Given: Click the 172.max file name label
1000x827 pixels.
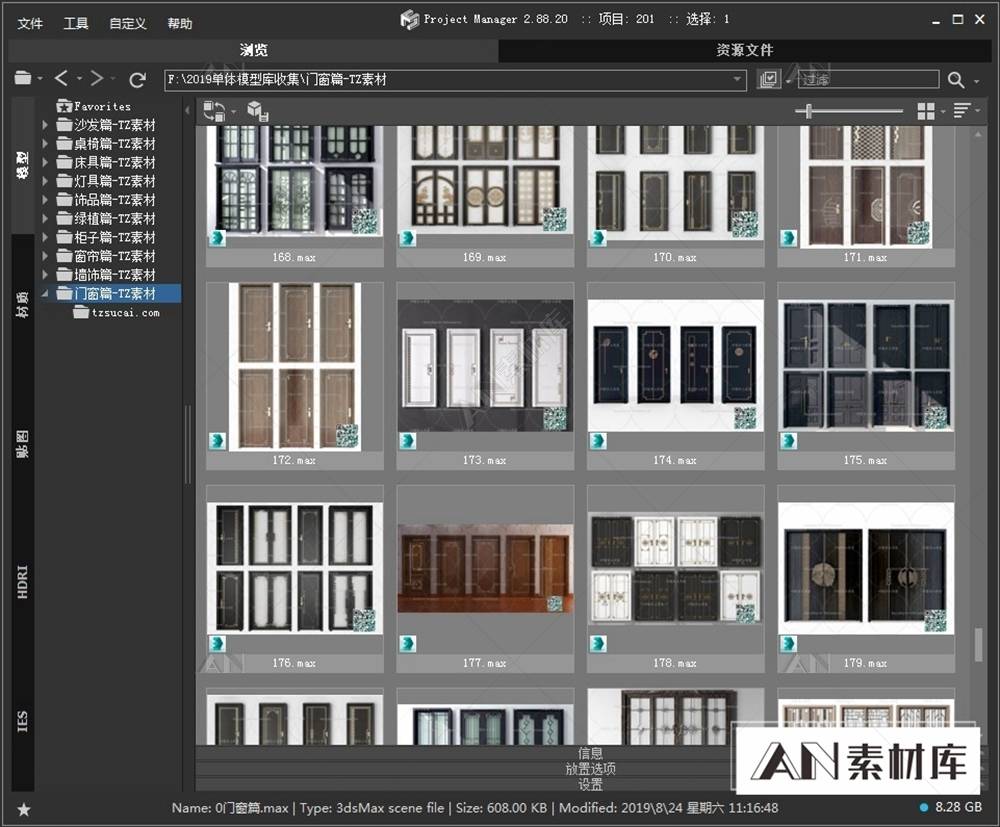Looking at the screenshot, I should pyautogui.click(x=294, y=460).
